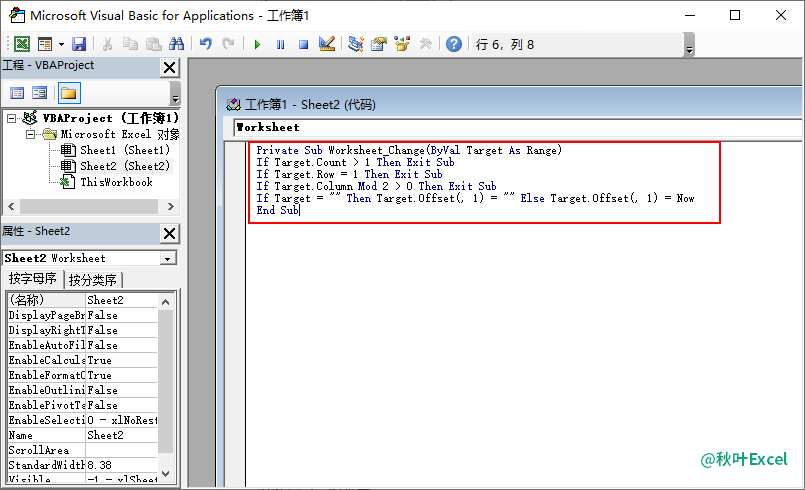
Task: Select the EnableFormatConditionsCalculation True value
Action: tap(121, 375)
